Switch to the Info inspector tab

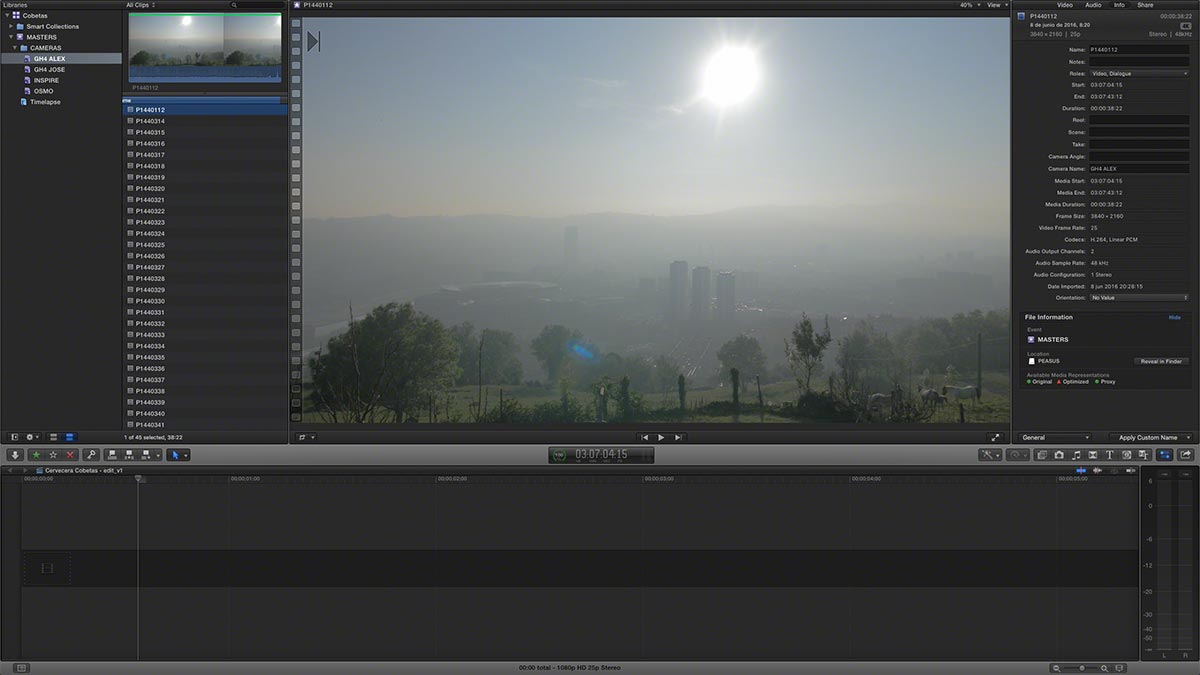(1119, 5)
